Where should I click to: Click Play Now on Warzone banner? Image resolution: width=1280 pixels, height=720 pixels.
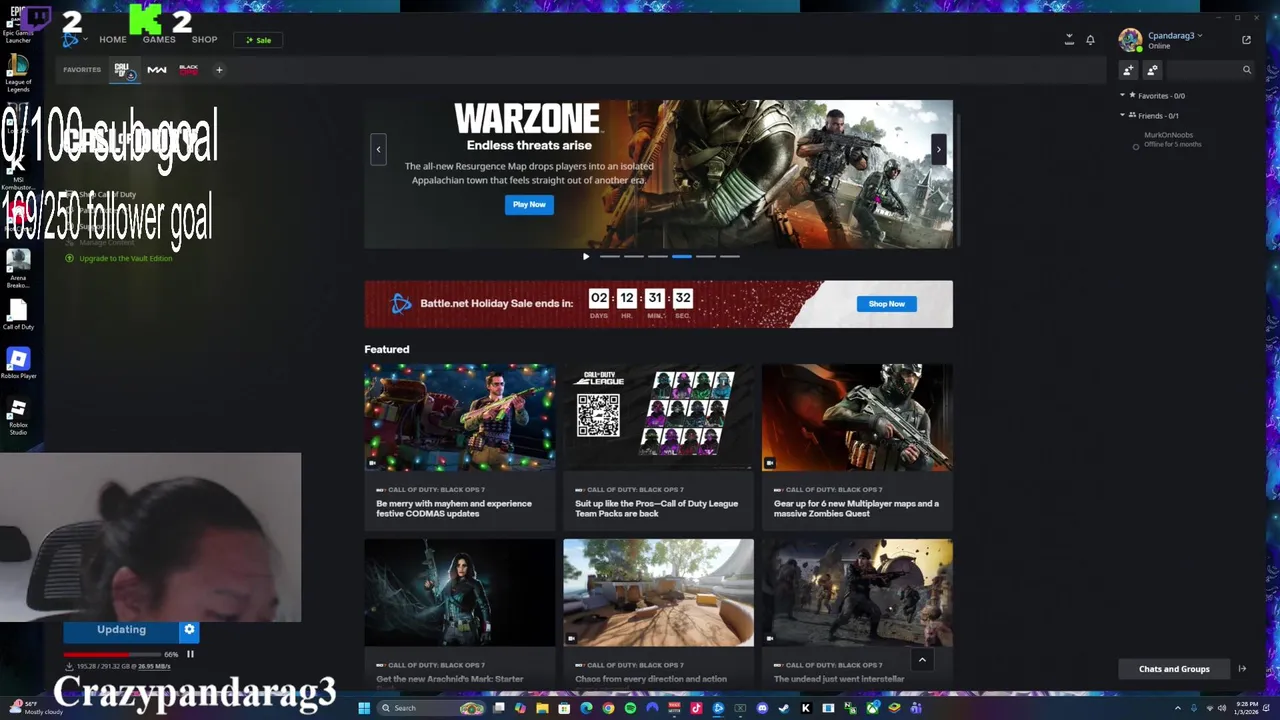pyautogui.click(x=529, y=204)
